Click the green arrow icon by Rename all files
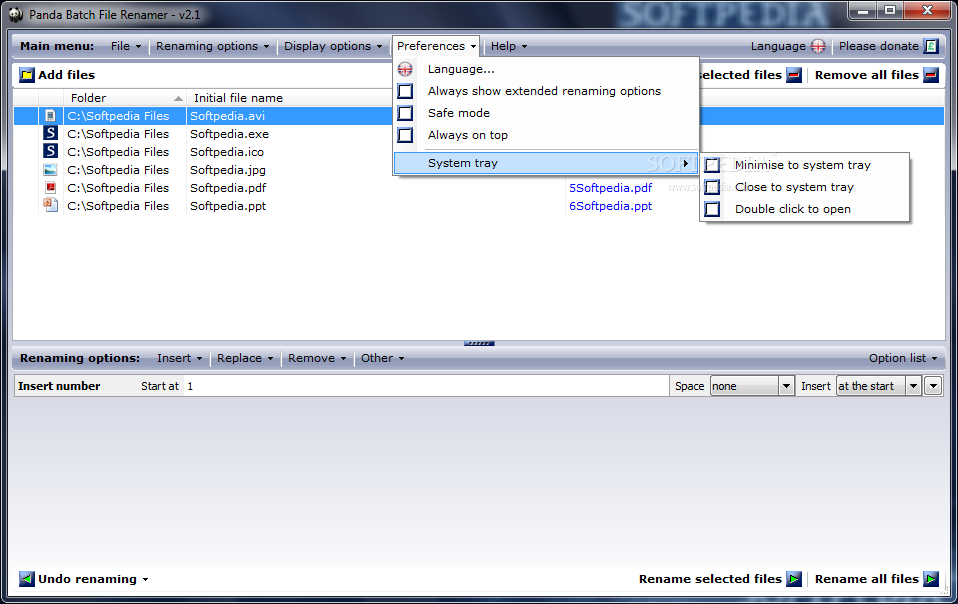Screen dimensions: 958x604 point(931,579)
